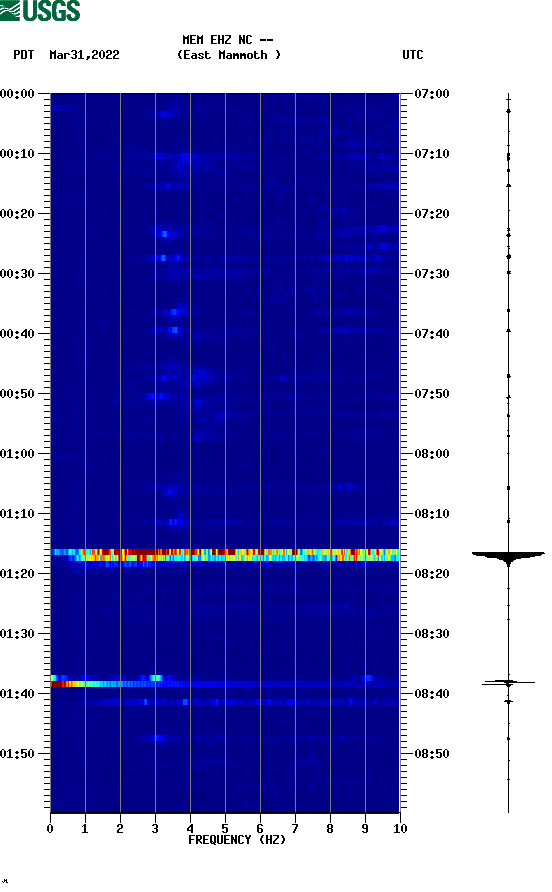Click the large seismogram spike near 08:17
Viewport: 552px width, 892px height.
[x=508, y=558]
